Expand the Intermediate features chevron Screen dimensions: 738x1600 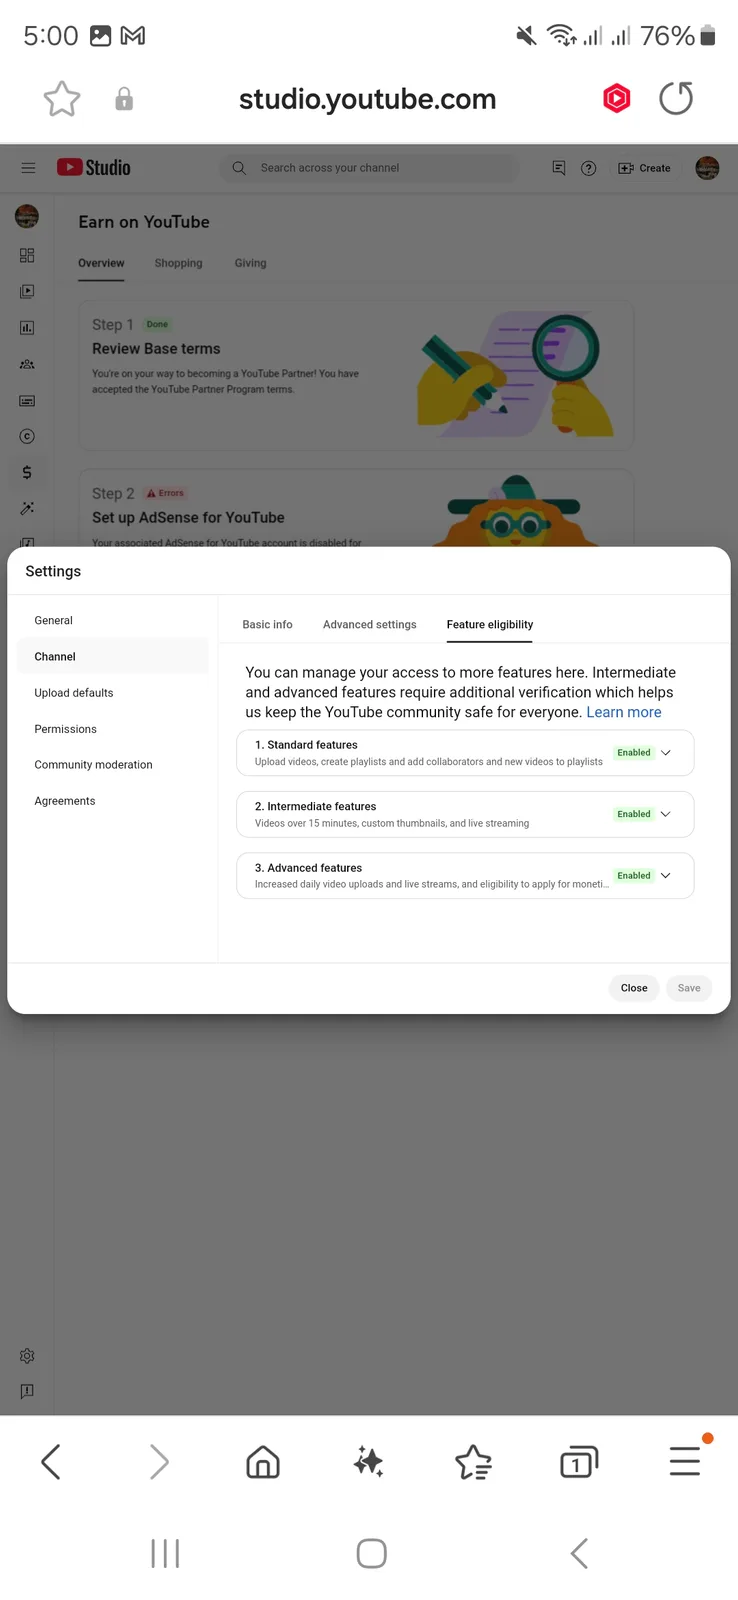click(666, 814)
